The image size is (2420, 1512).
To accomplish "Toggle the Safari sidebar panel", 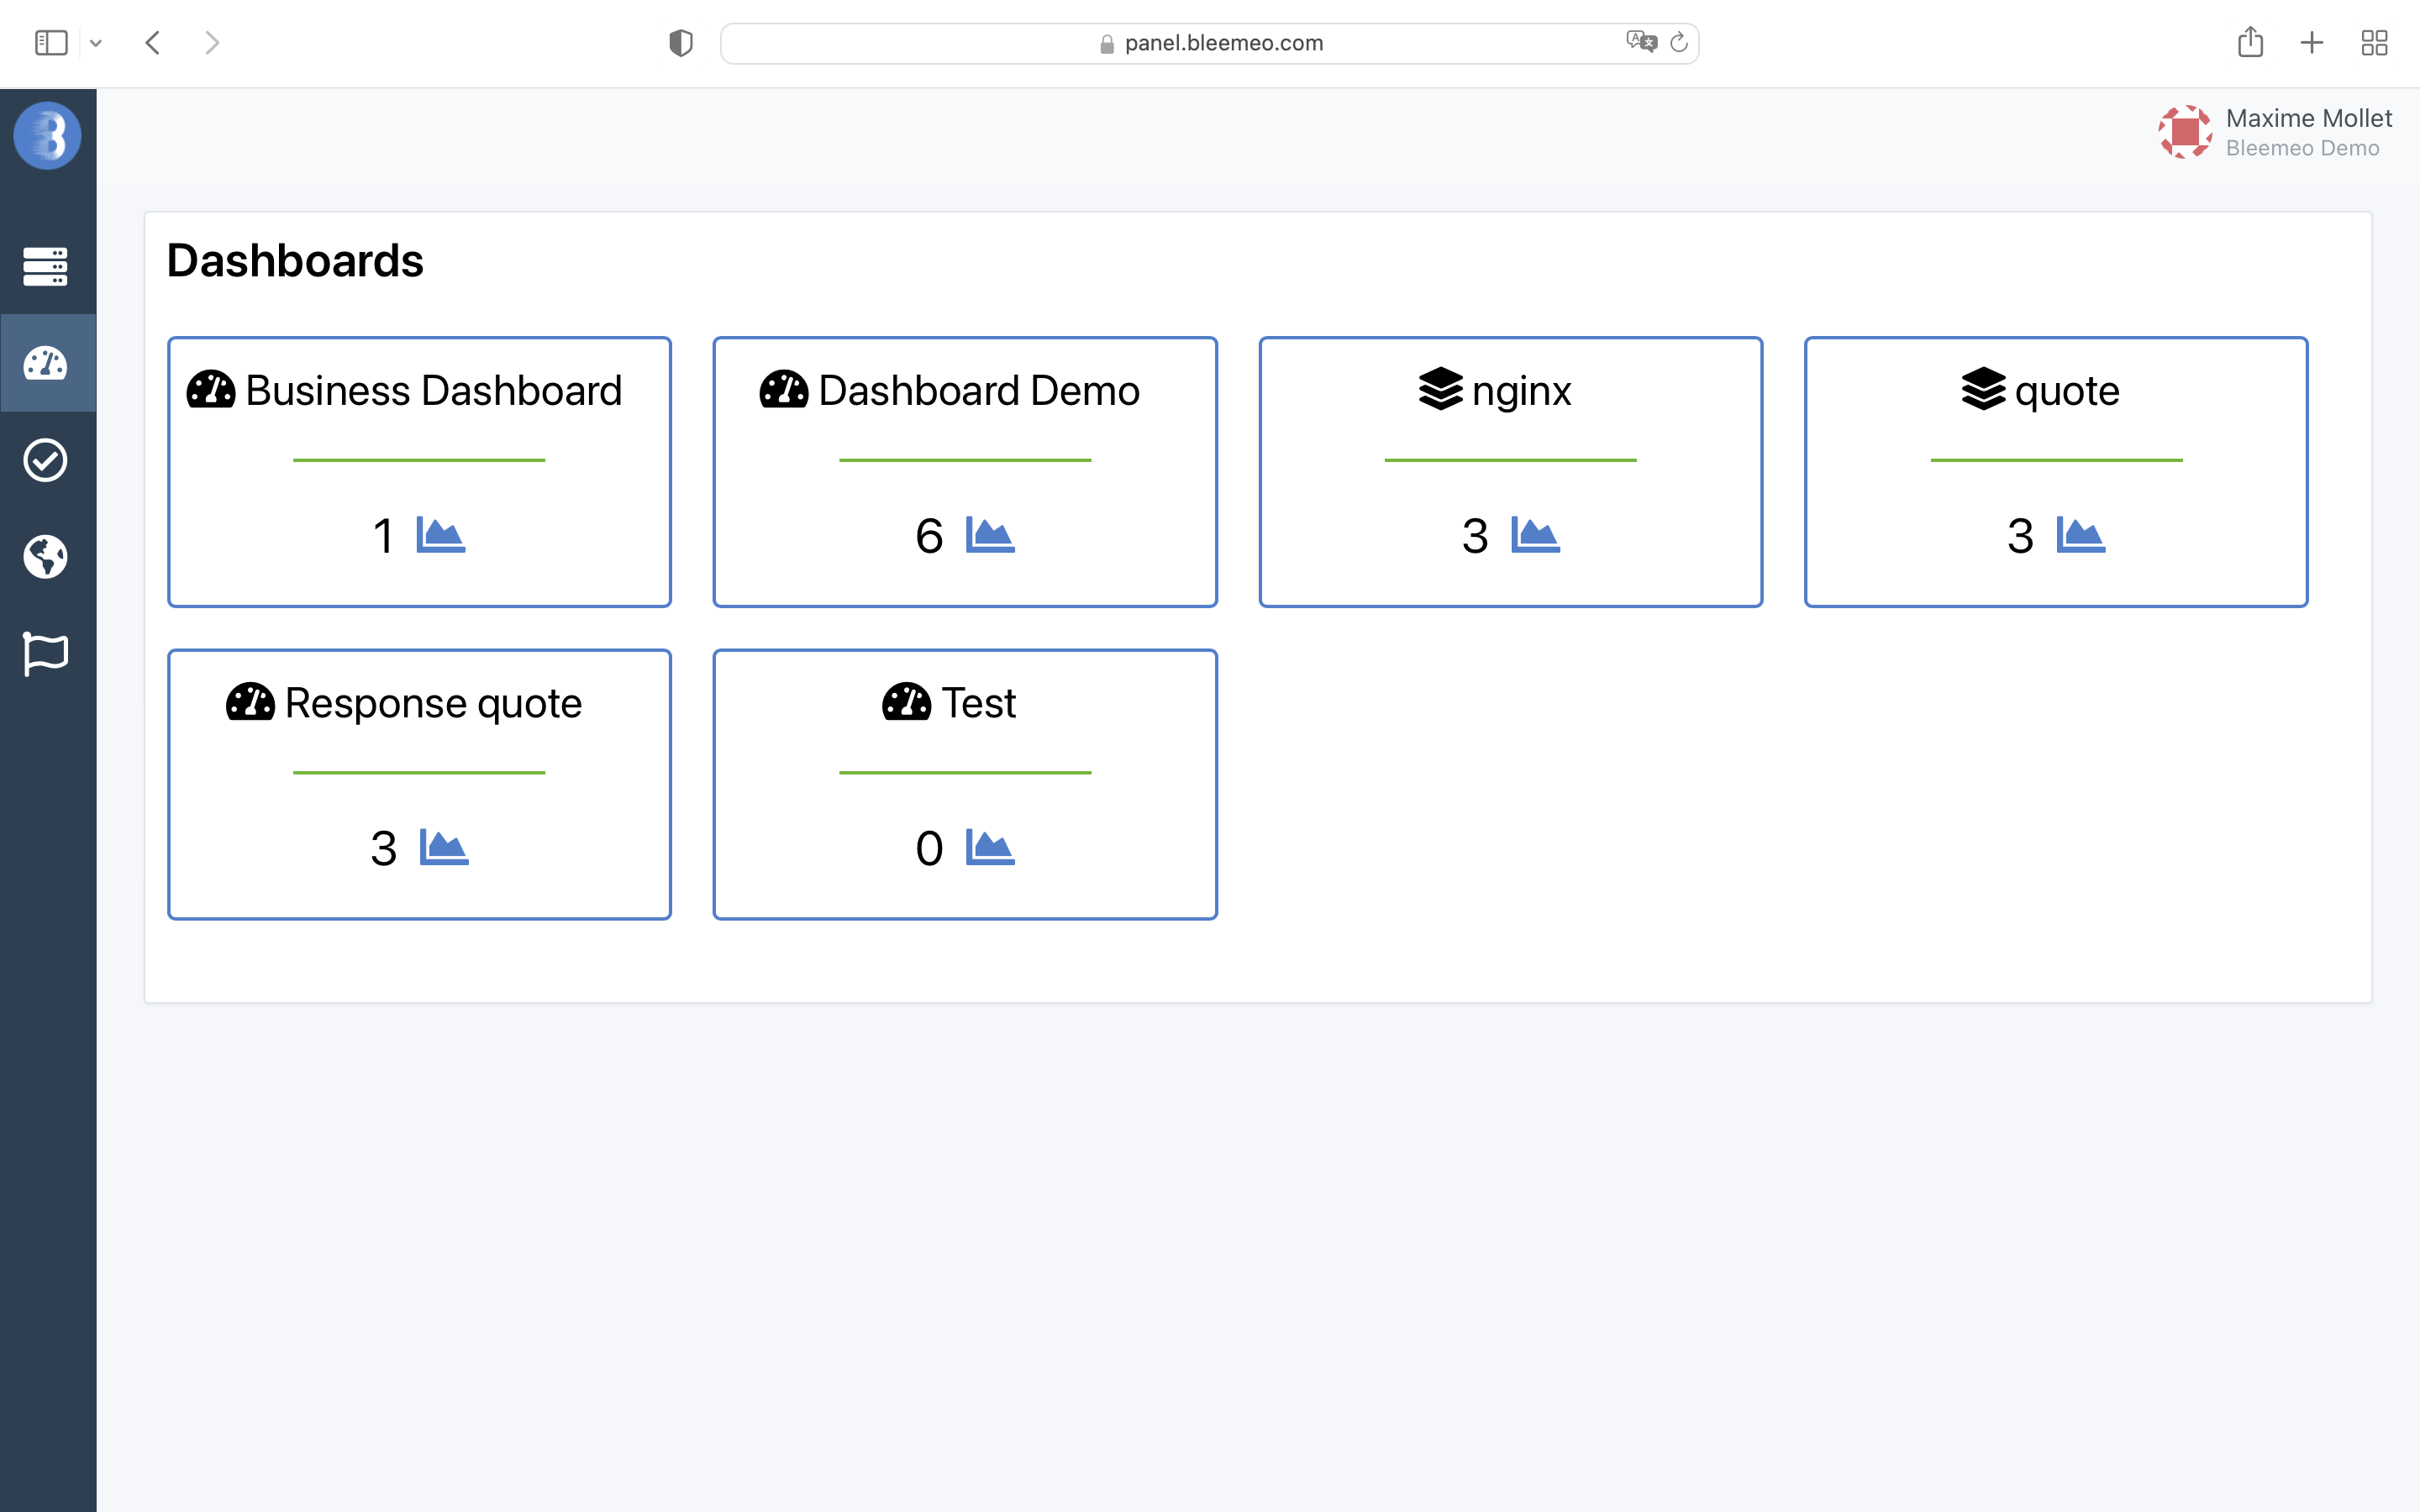I will tap(51, 43).
